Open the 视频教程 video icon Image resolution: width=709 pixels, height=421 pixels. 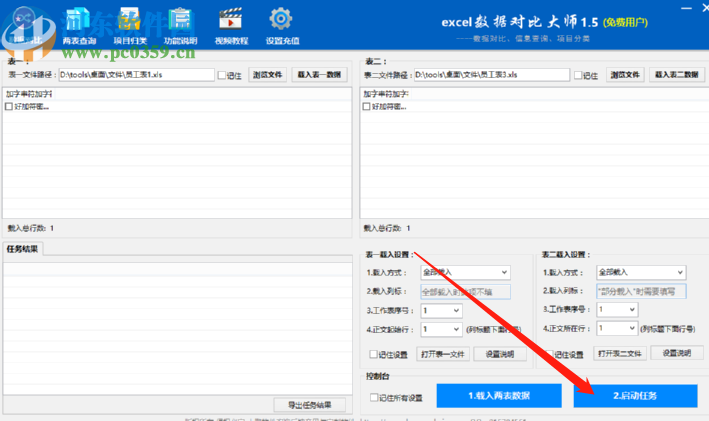[231, 26]
